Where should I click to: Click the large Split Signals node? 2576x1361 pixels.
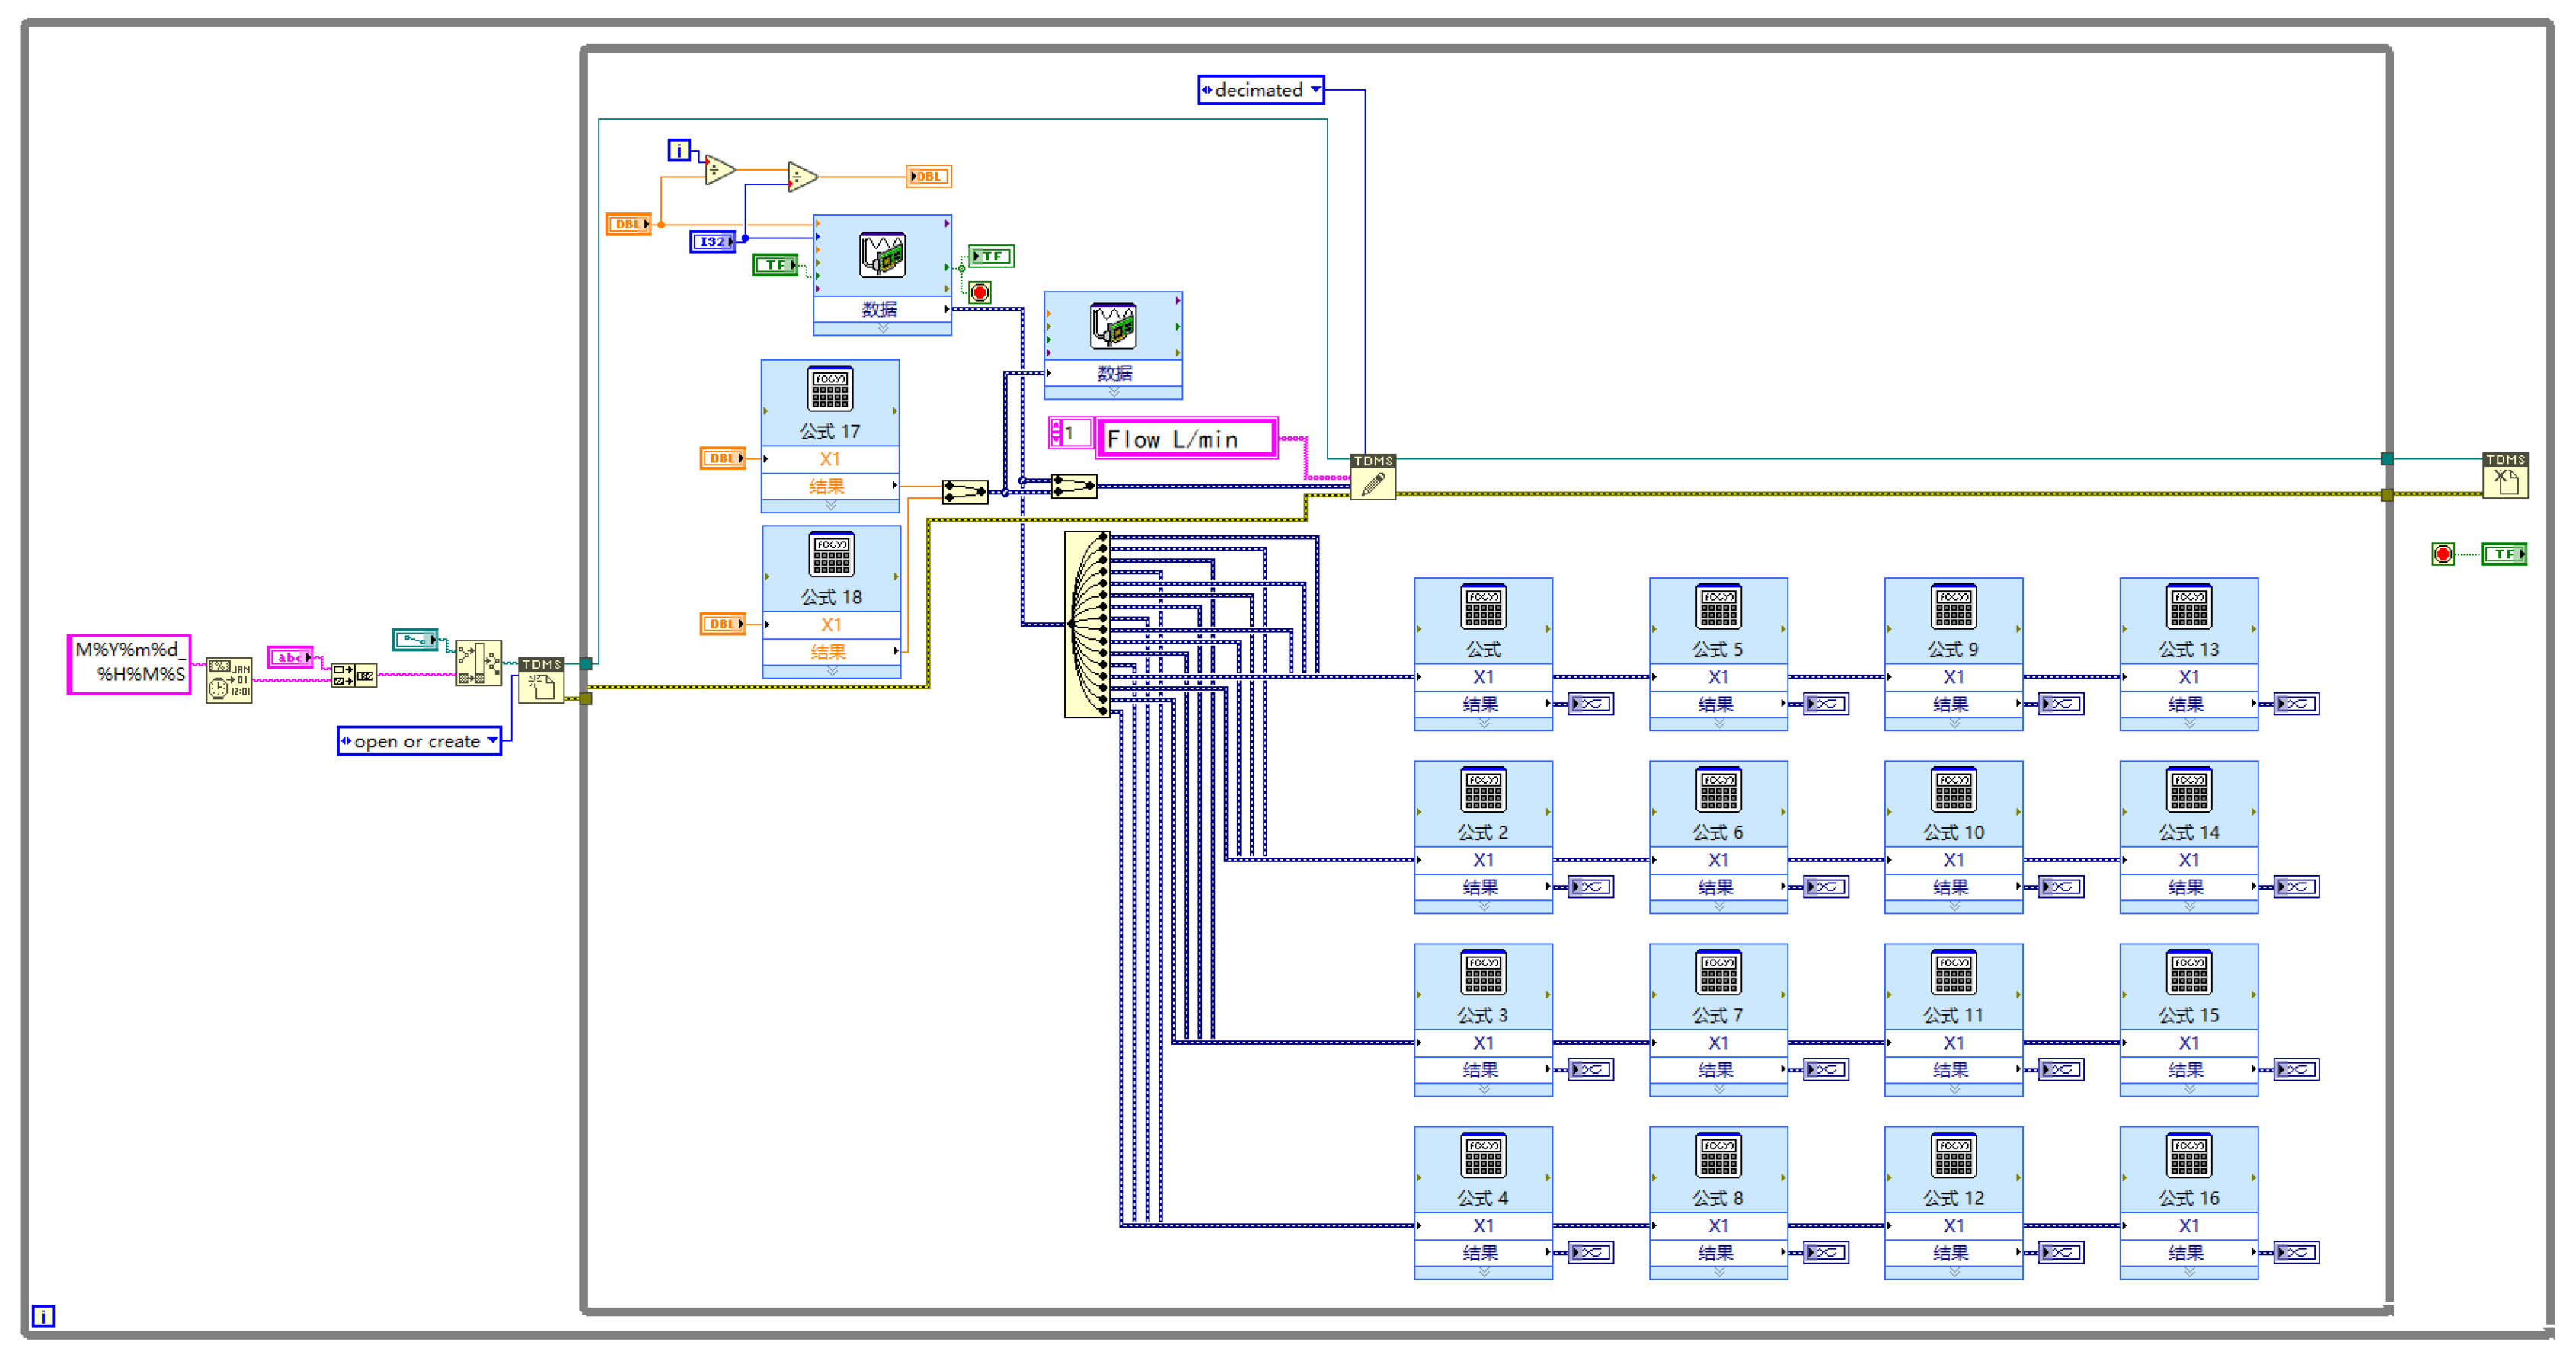[x=1087, y=625]
